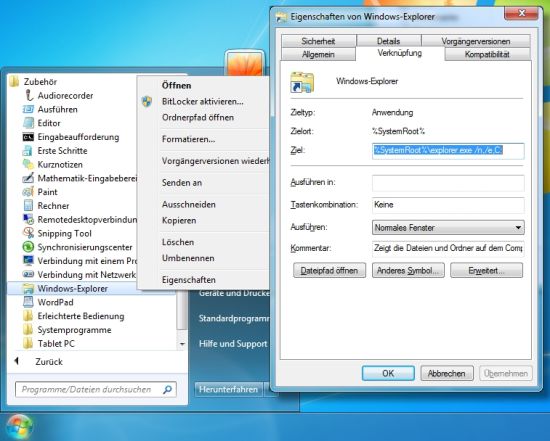Open Eigenschaften from context menu
This screenshot has height=441, width=550.
189,280
